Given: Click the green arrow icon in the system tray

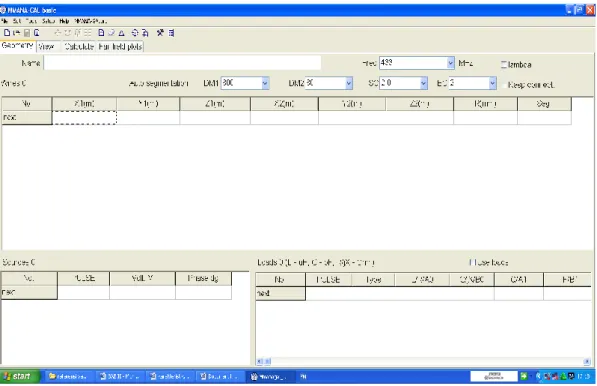Looking at the screenshot, I should [x=524, y=376].
